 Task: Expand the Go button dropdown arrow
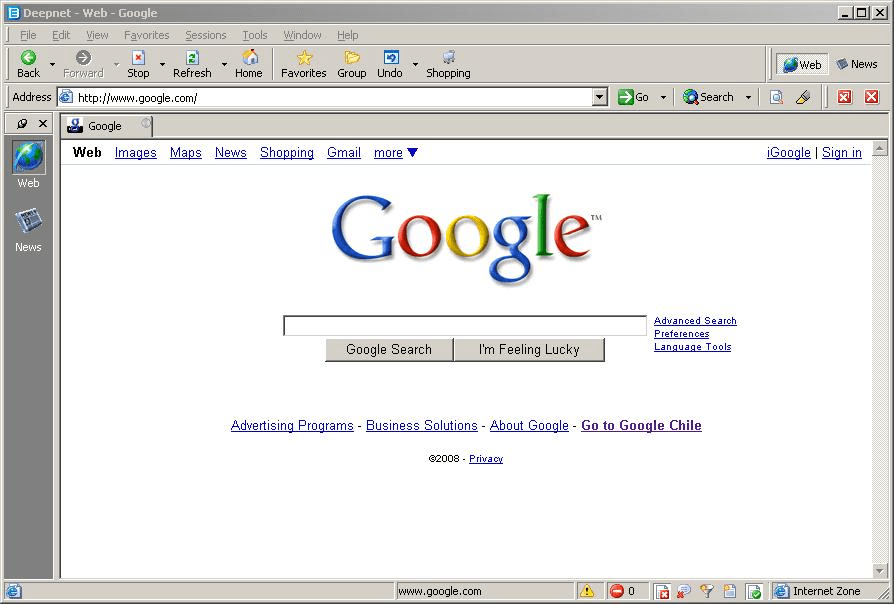coord(663,98)
